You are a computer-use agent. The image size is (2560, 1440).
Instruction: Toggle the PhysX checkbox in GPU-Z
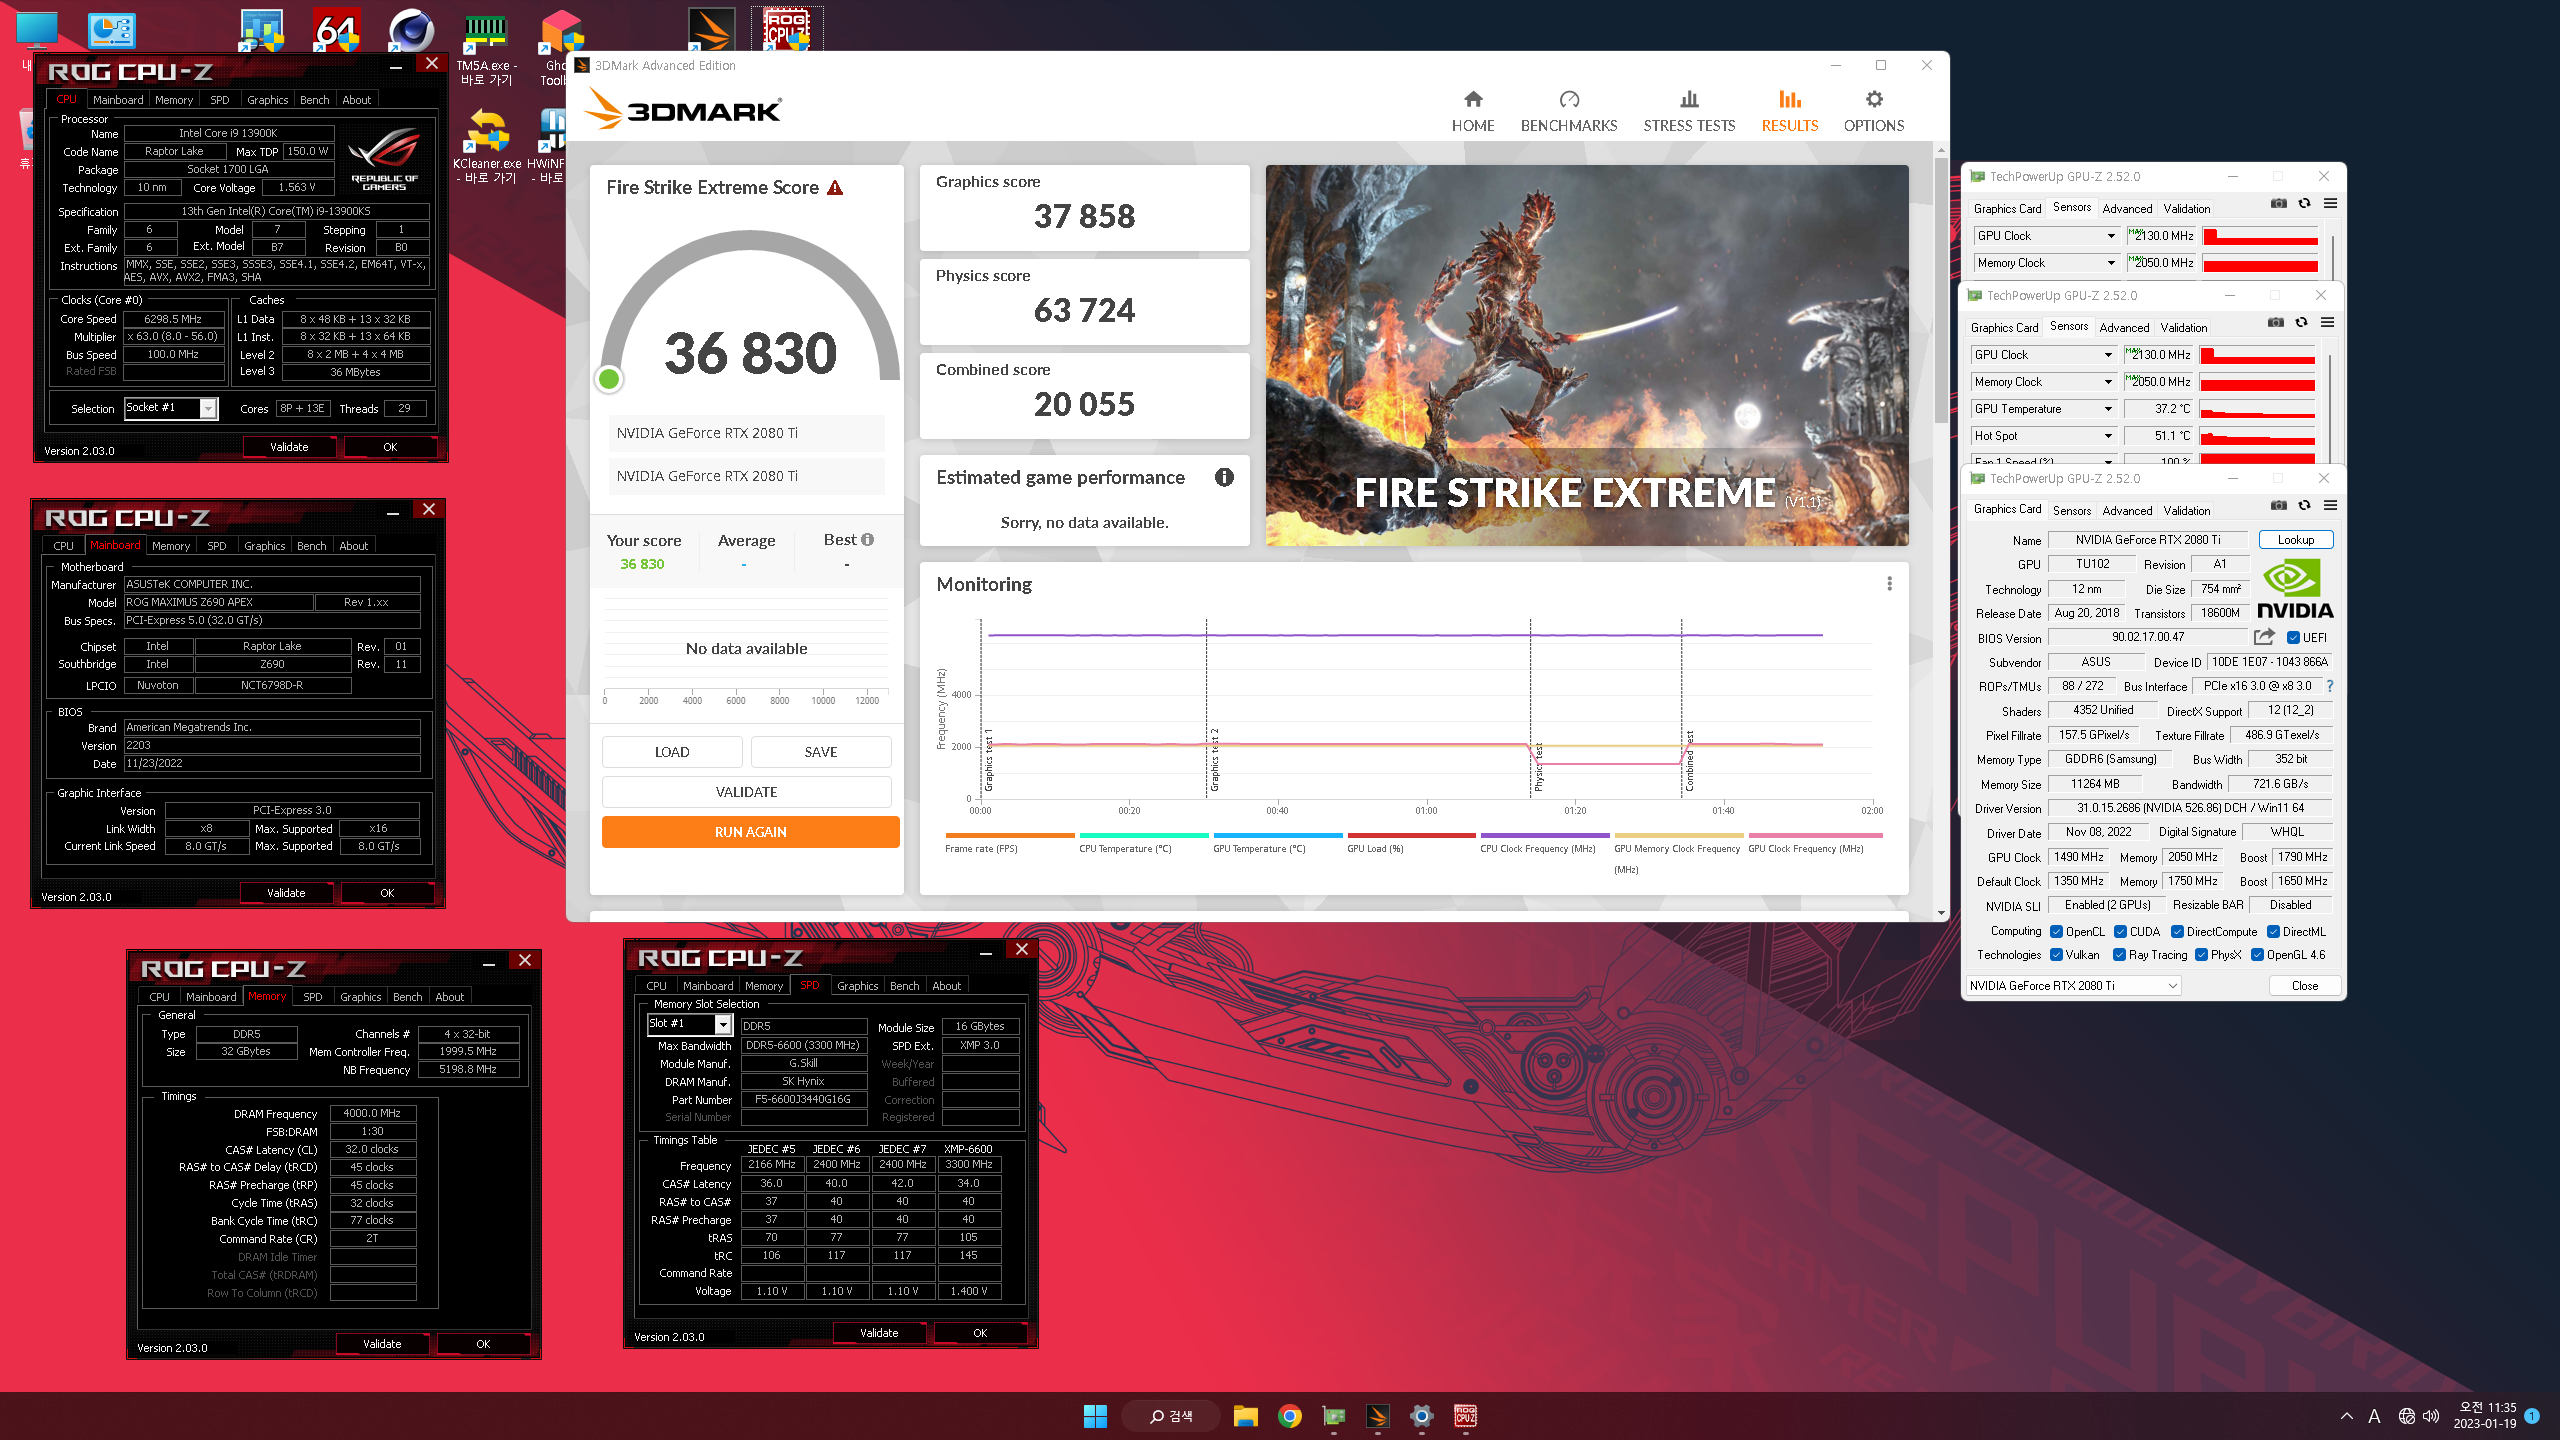2201,955
